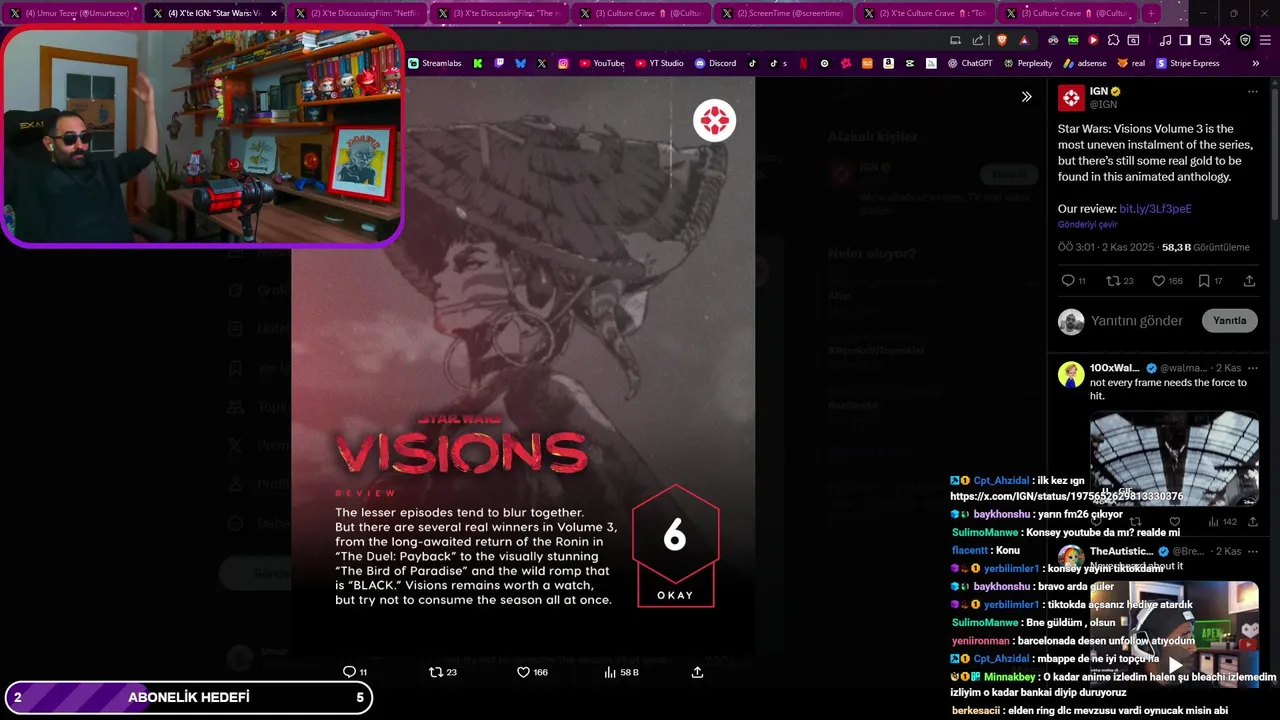Open the bit.ly/3Lf3peE review link
Screen dimensions: 1280x720
(1155, 209)
